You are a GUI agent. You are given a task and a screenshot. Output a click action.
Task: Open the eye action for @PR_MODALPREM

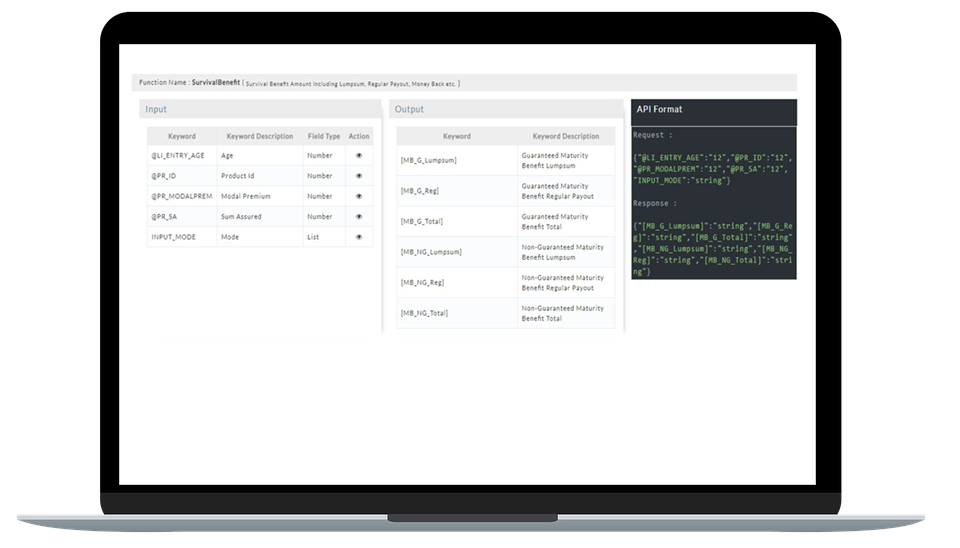(359, 196)
